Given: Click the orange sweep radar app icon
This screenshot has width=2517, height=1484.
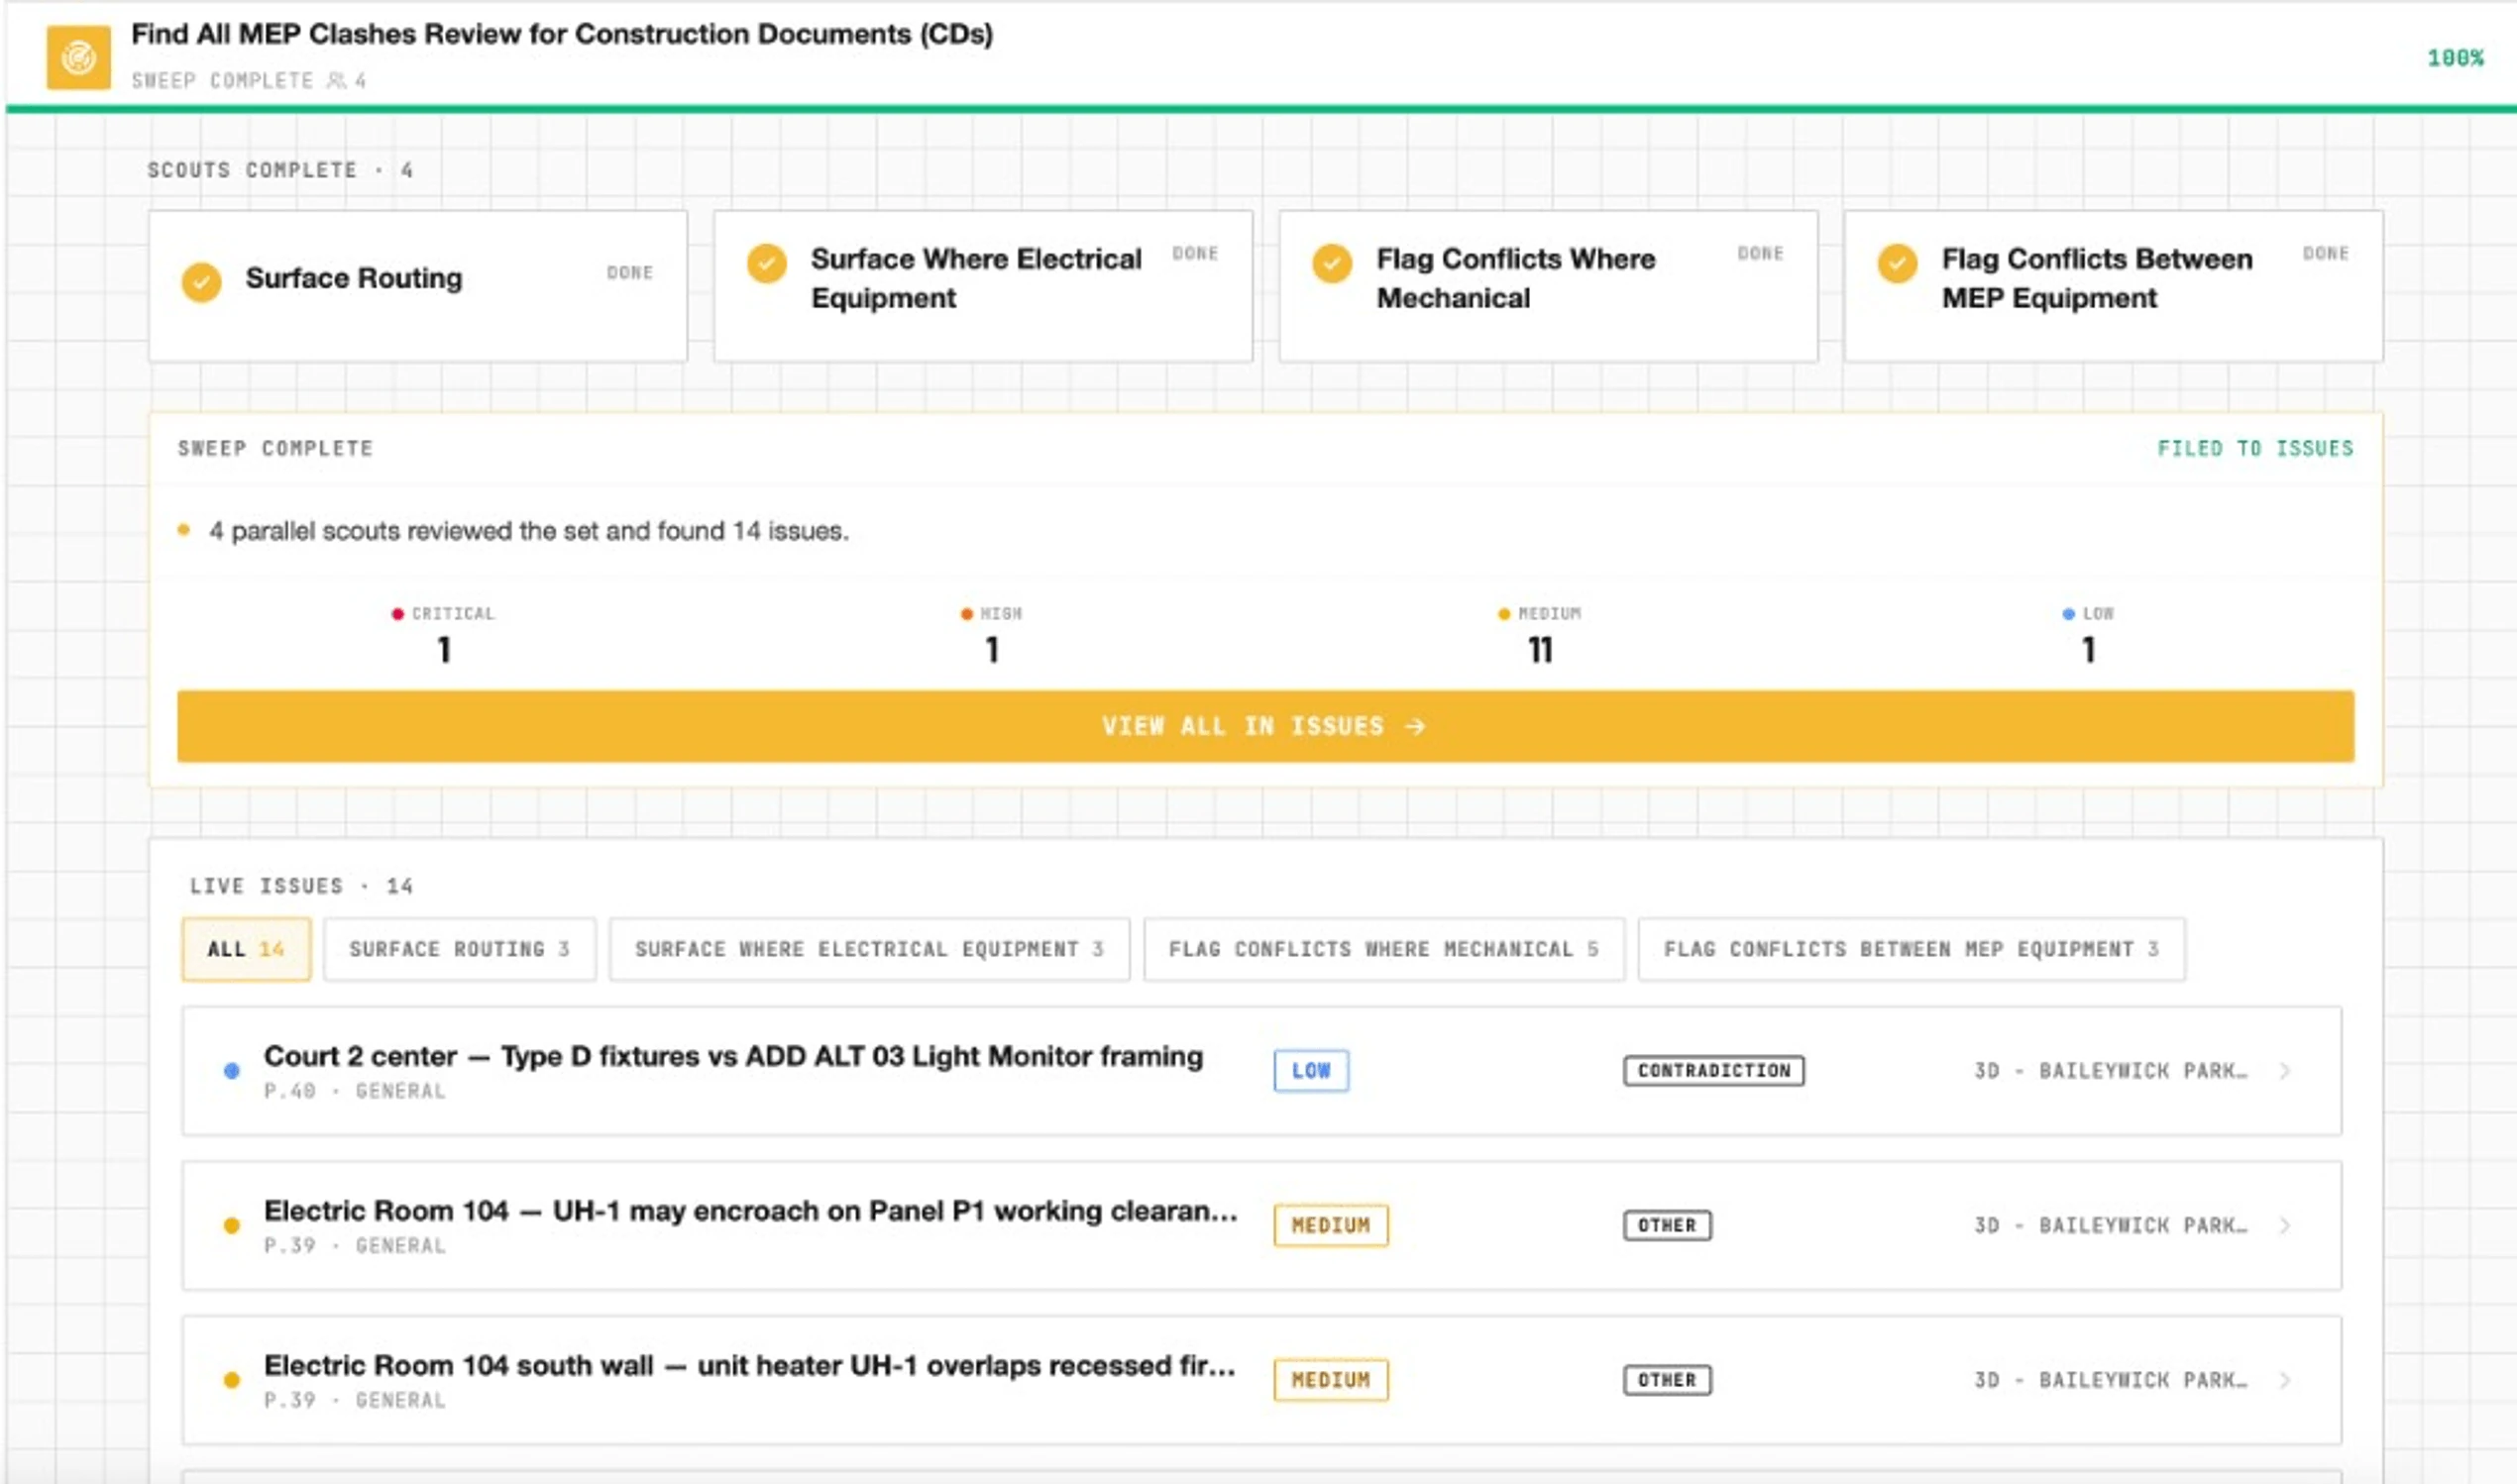Looking at the screenshot, I should [78, 57].
